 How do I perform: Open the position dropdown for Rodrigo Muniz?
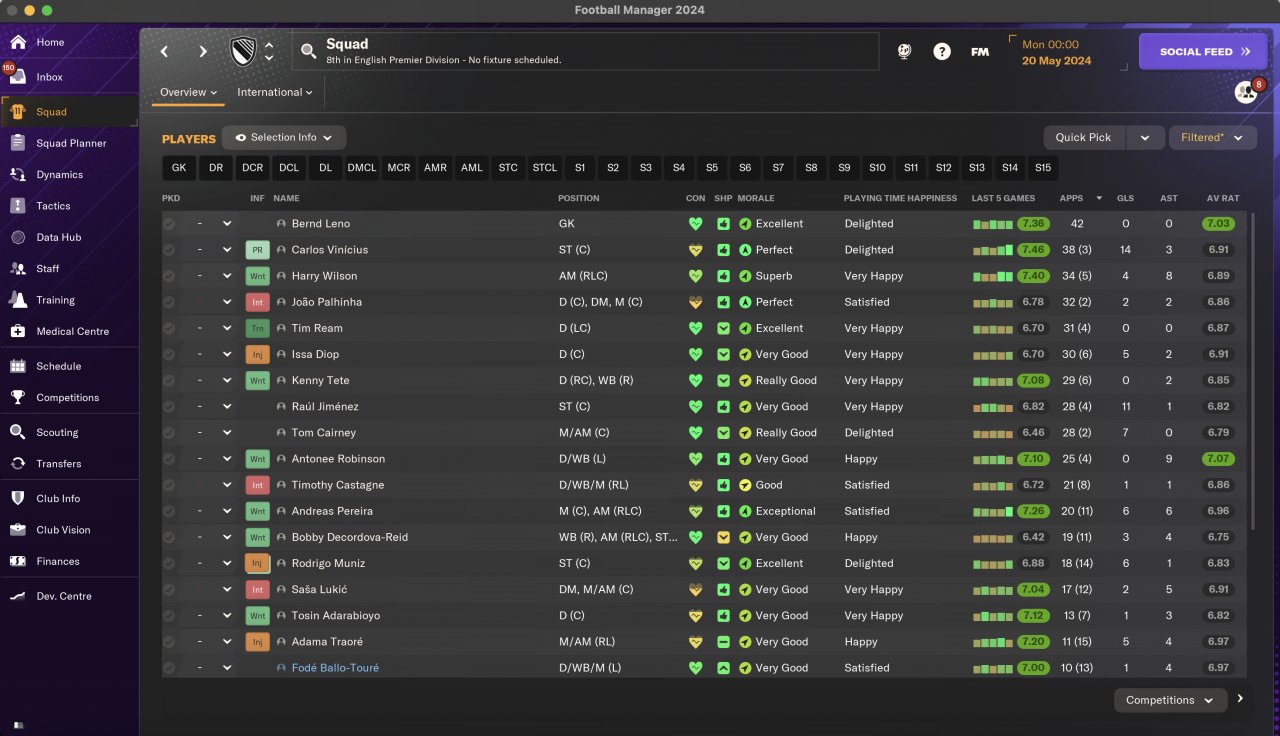coord(227,563)
